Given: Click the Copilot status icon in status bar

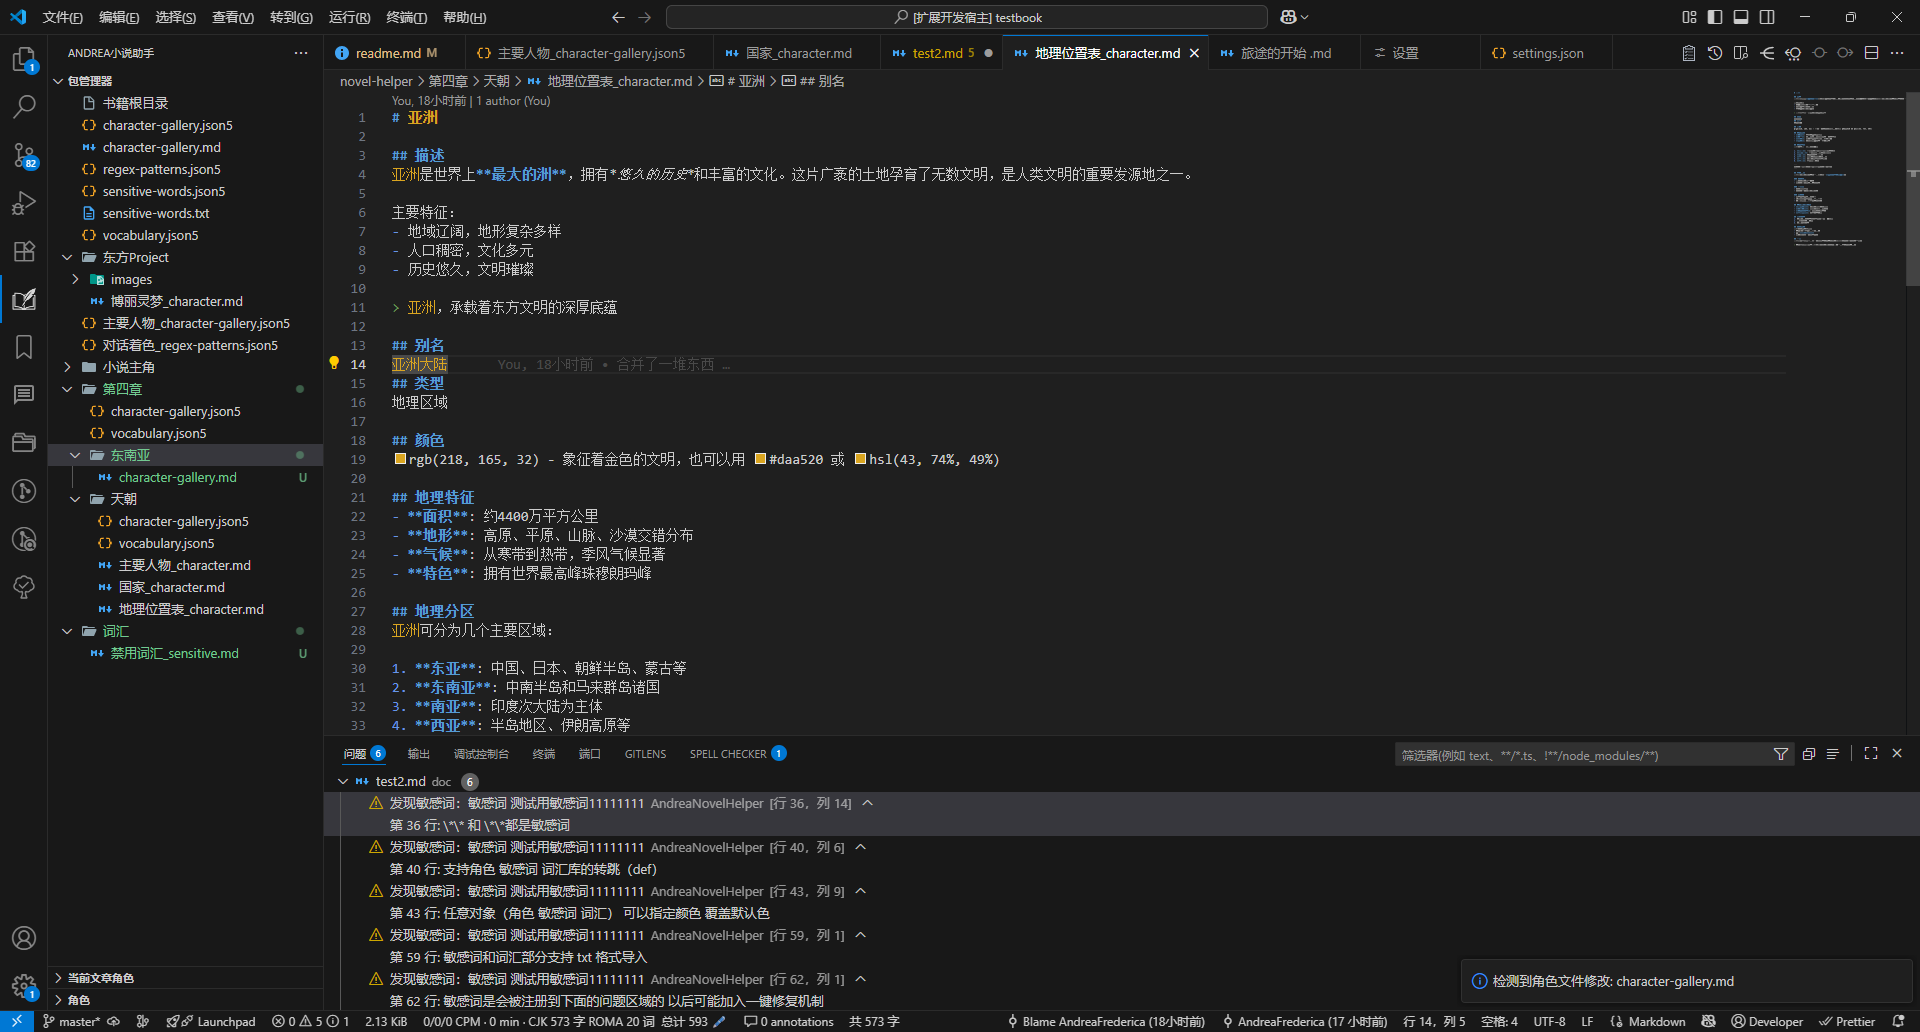Looking at the screenshot, I should 1708,1021.
